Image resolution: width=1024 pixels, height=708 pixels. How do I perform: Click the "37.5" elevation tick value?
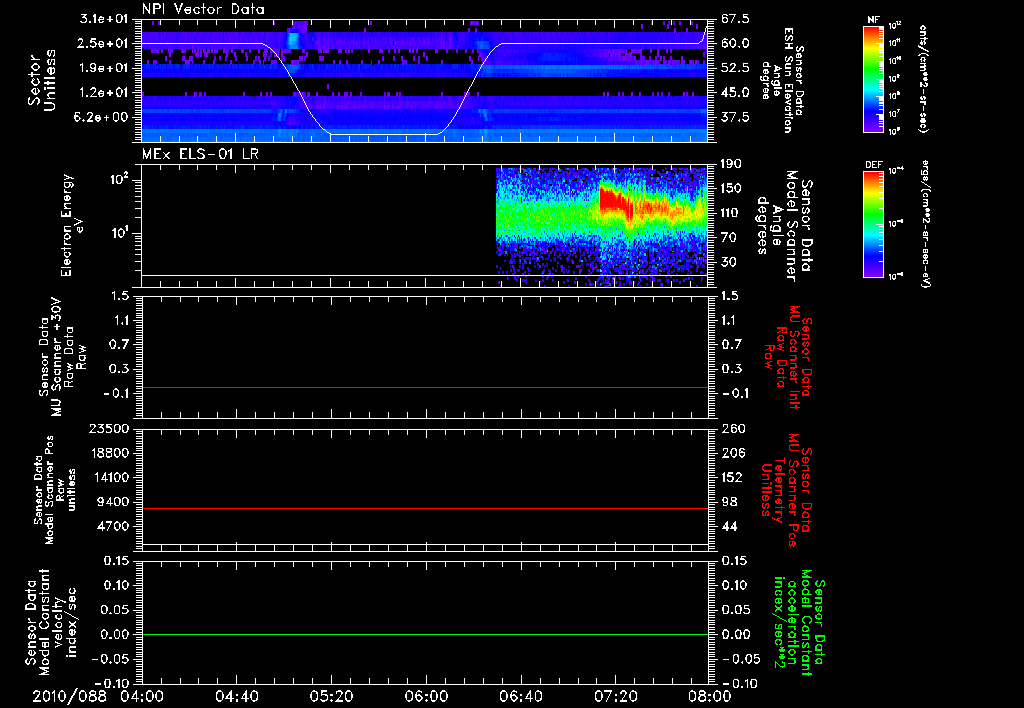[x=735, y=117]
